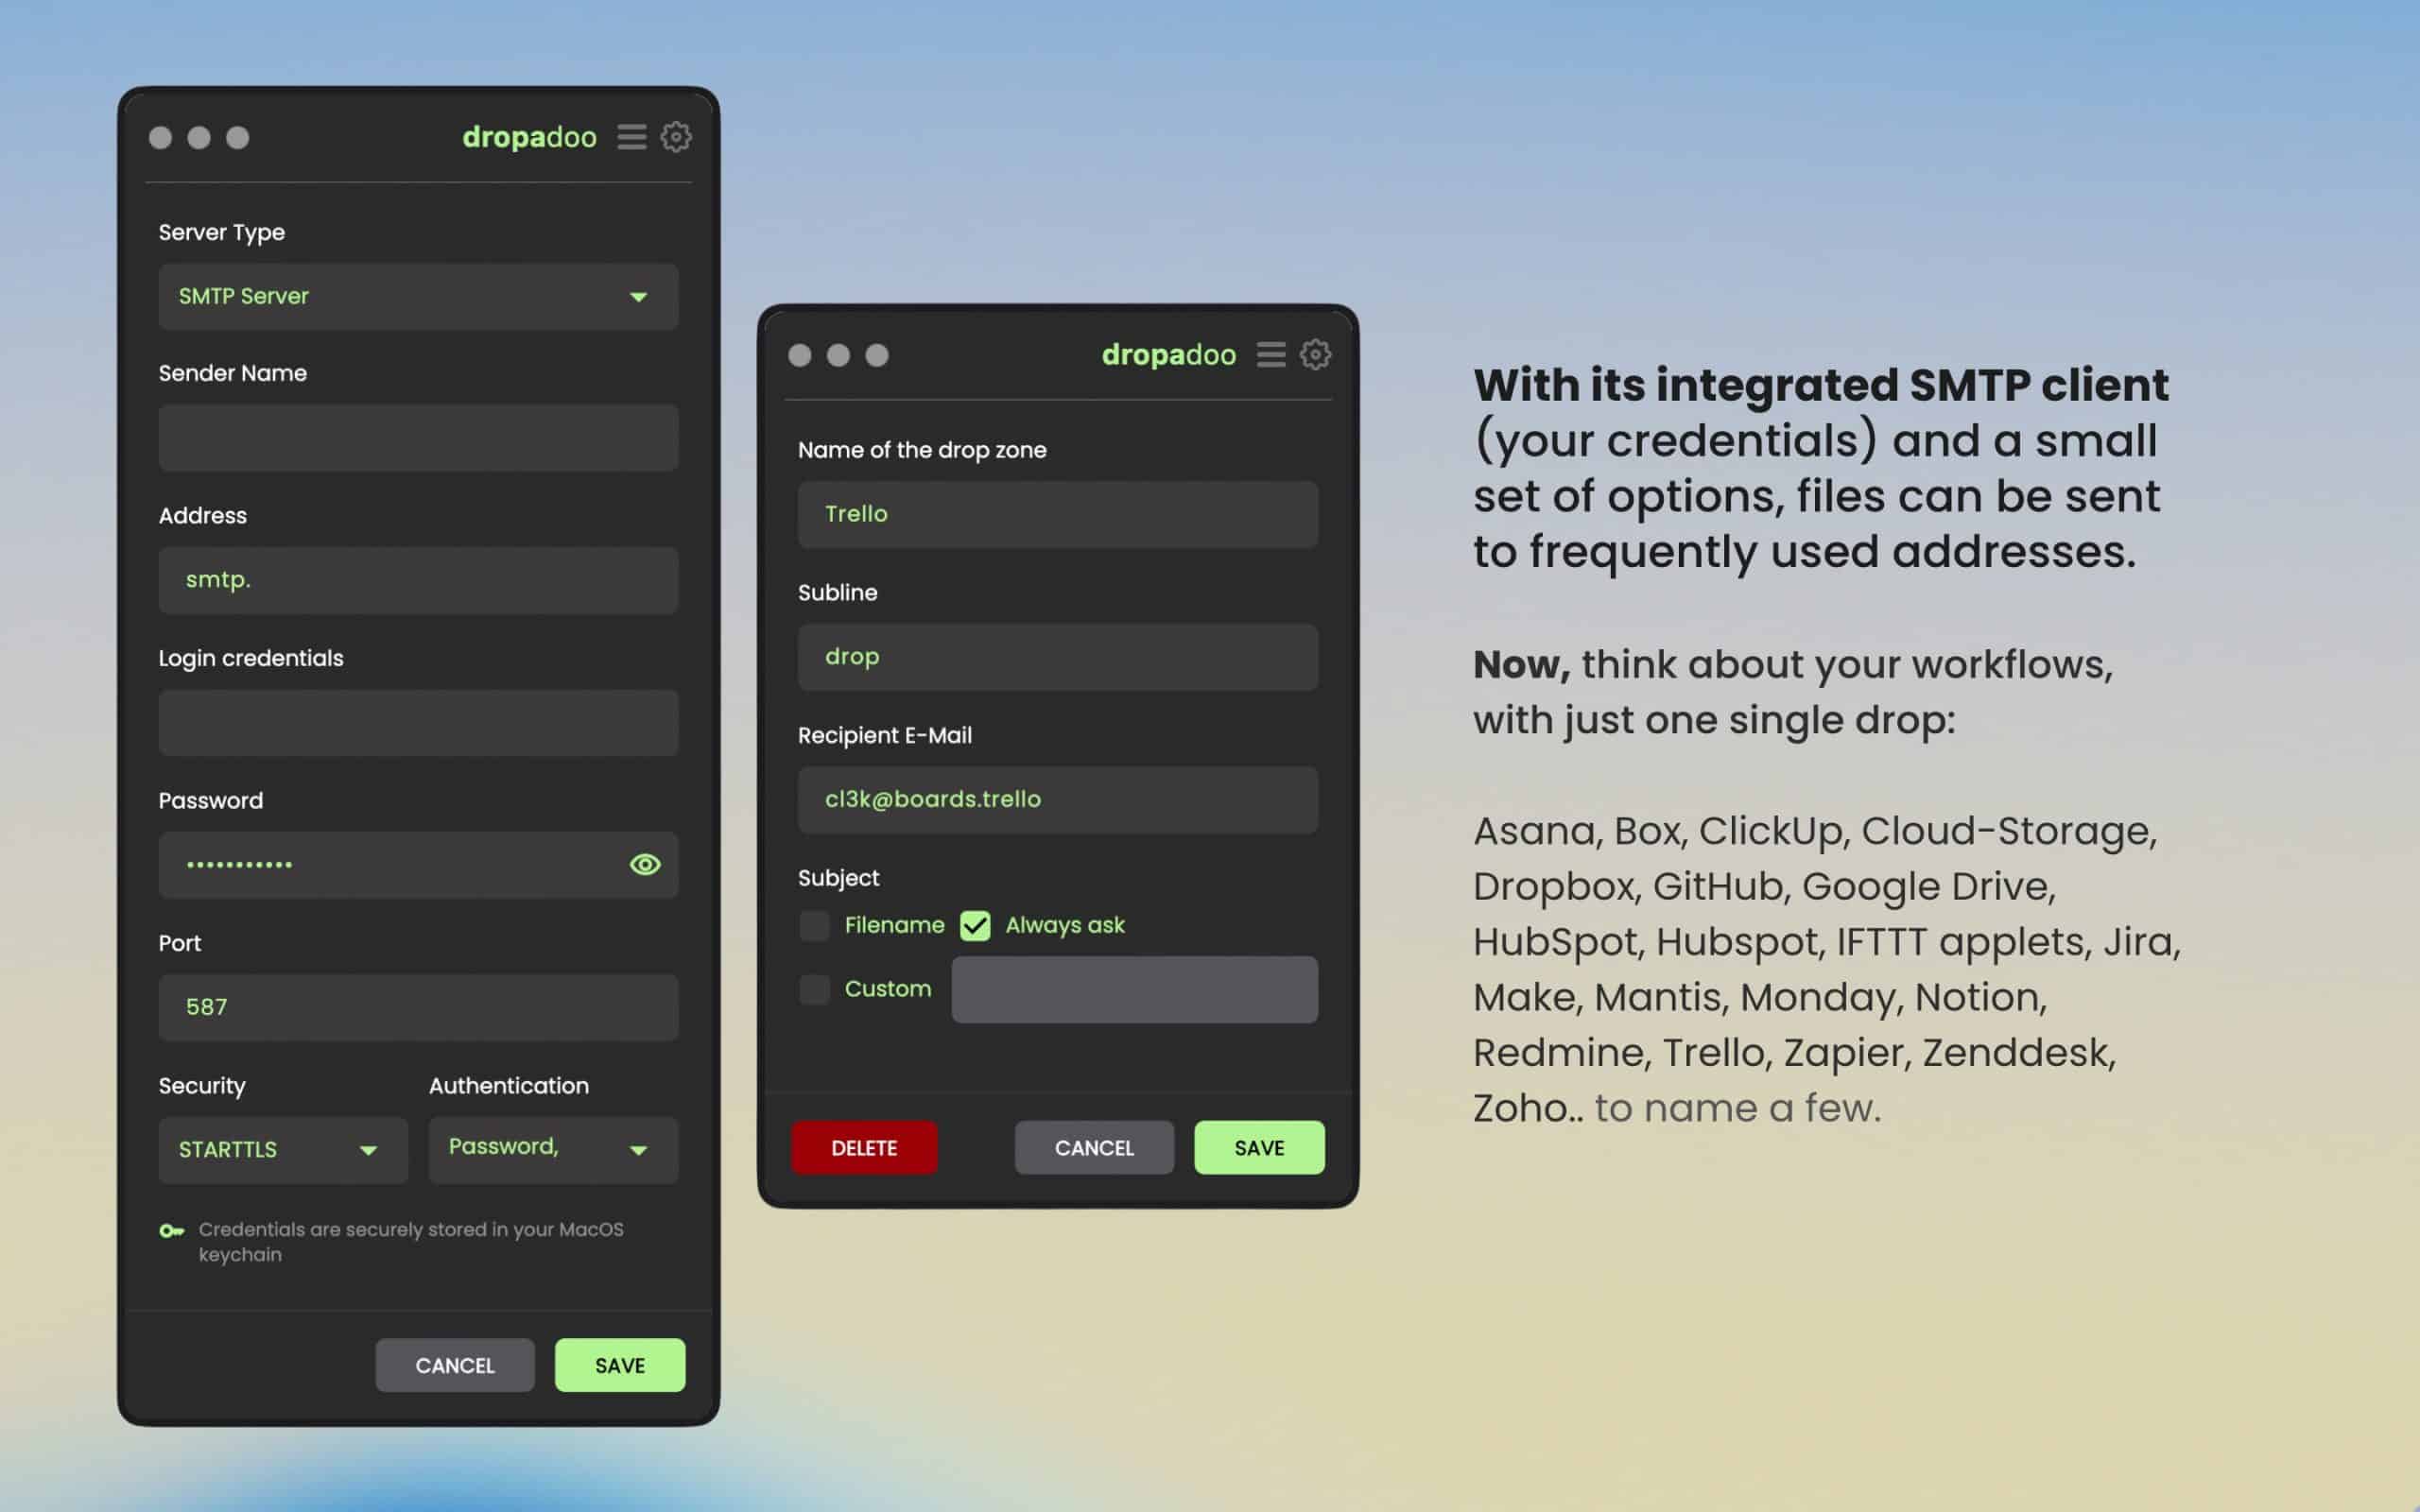Open the hamburger menu in the SMTP window

[x=631, y=137]
